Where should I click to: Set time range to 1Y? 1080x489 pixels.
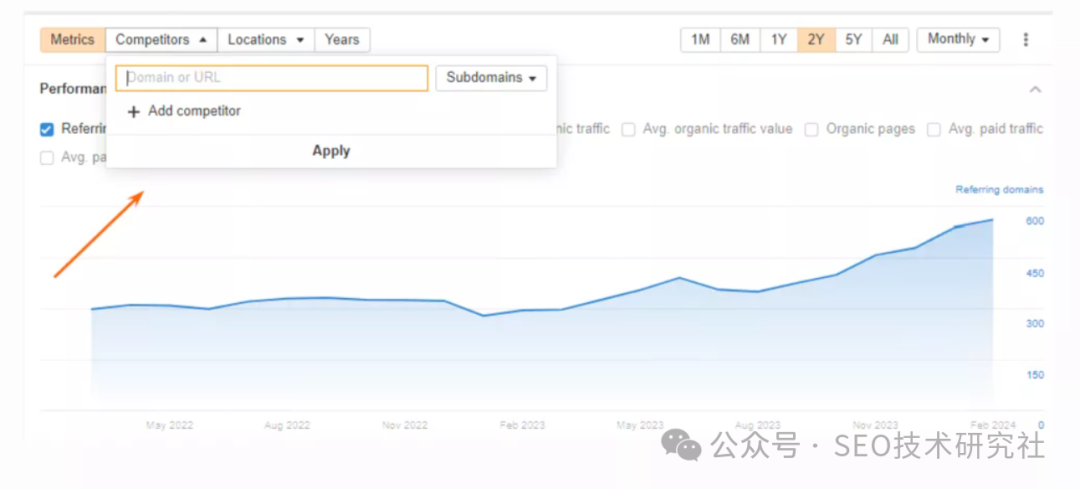pyautogui.click(x=779, y=40)
